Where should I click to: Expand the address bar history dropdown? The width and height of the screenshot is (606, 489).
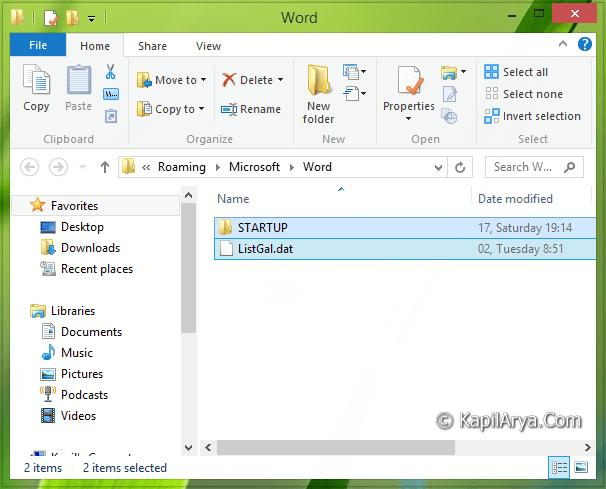coord(438,167)
